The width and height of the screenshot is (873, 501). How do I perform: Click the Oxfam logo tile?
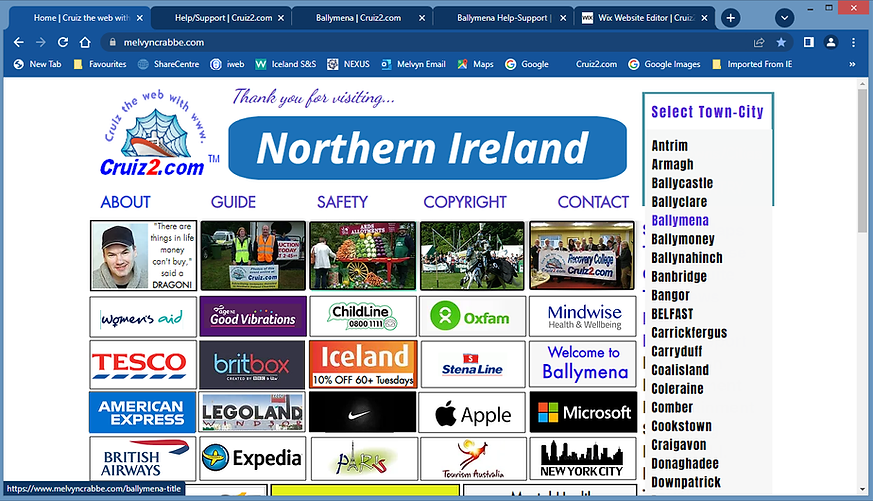coord(473,317)
